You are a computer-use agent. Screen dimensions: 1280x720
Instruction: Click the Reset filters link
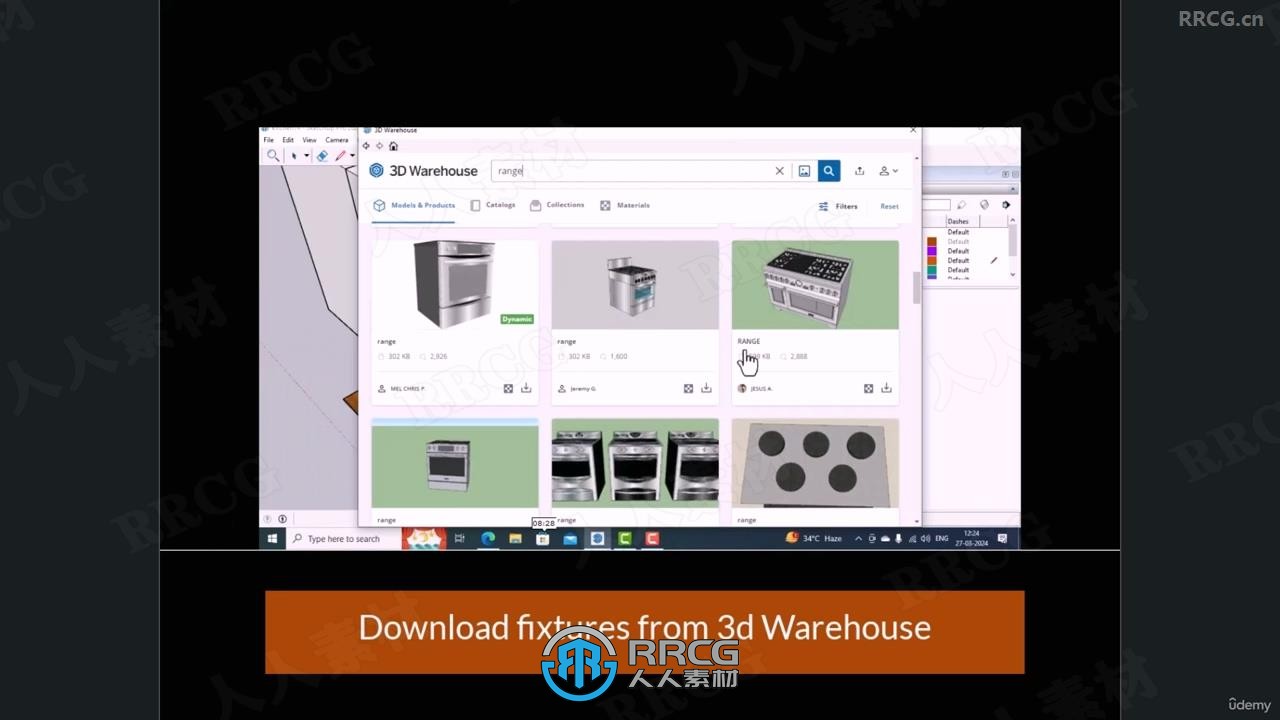point(889,206)
